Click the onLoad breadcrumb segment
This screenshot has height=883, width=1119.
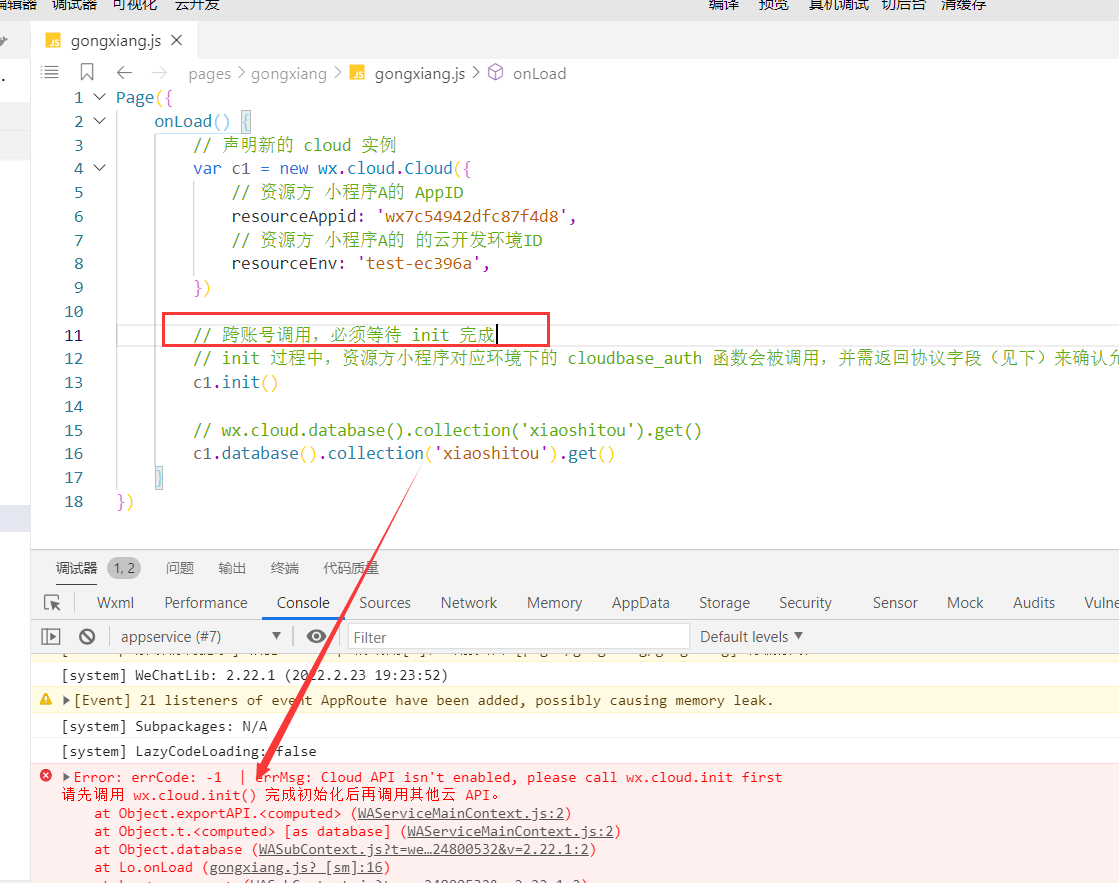tap(540, 74)
